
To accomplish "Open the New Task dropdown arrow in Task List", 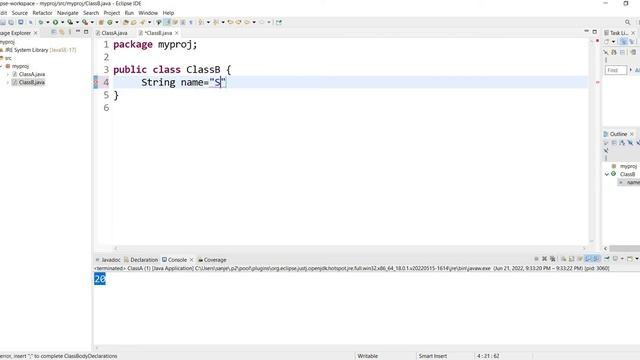I will coord(613,42).
